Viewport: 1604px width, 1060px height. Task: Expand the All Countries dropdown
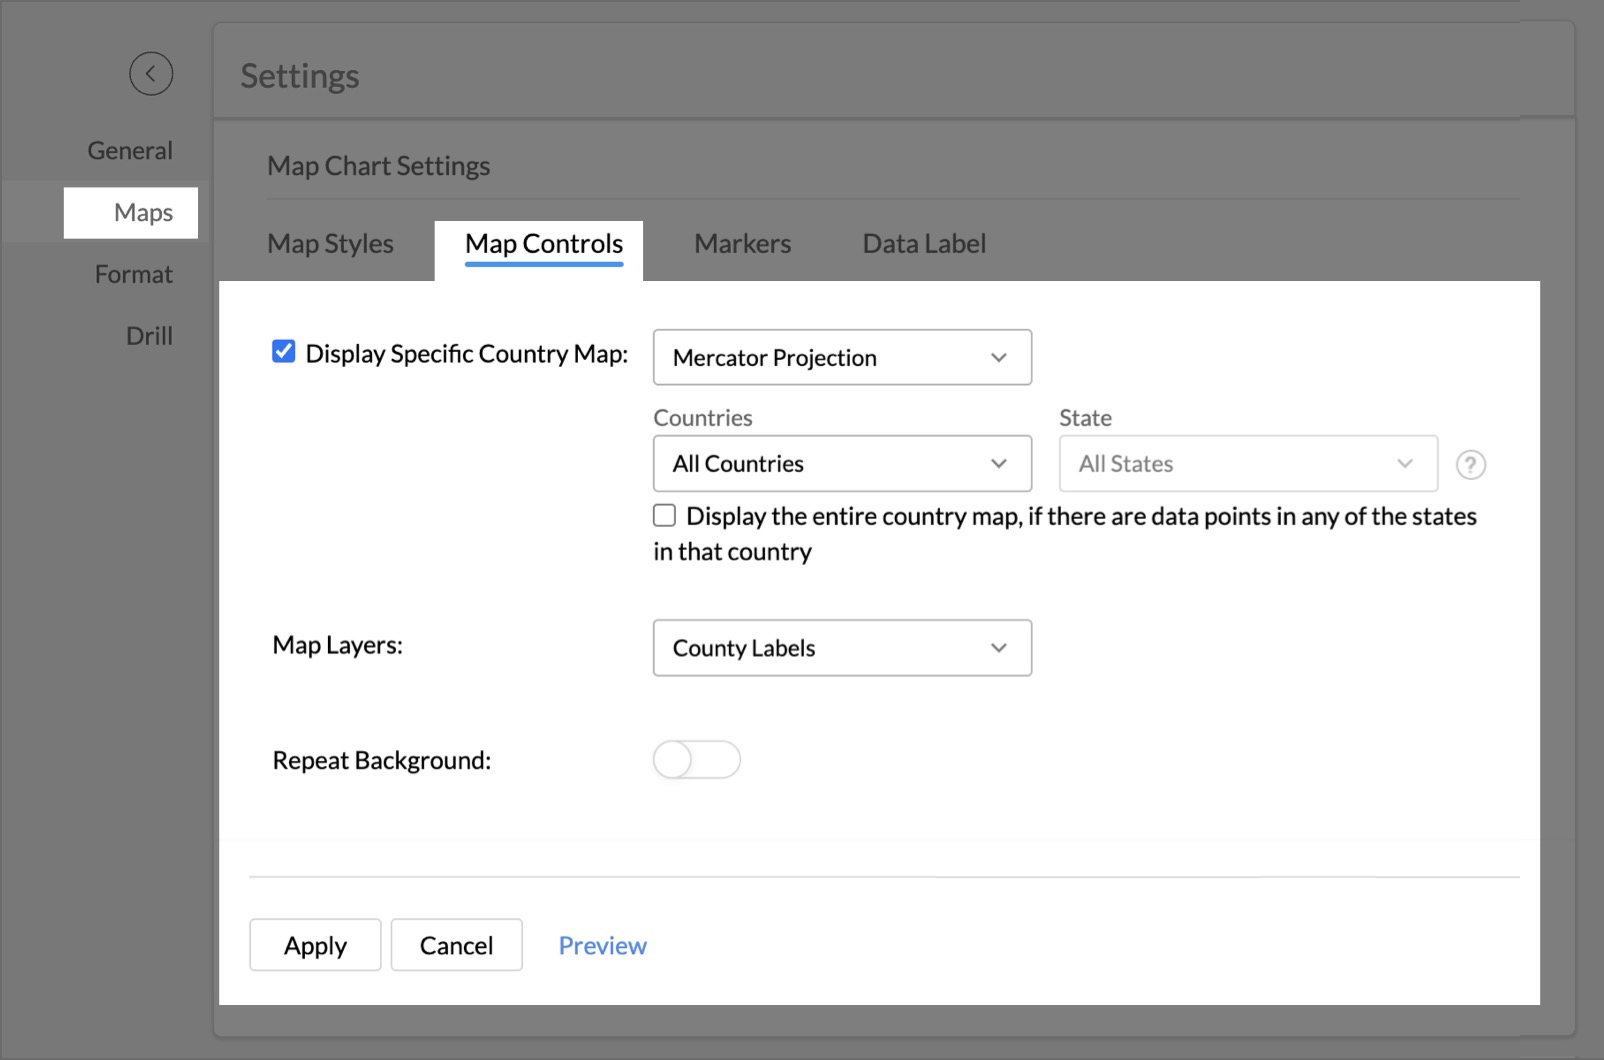[842, 464]
